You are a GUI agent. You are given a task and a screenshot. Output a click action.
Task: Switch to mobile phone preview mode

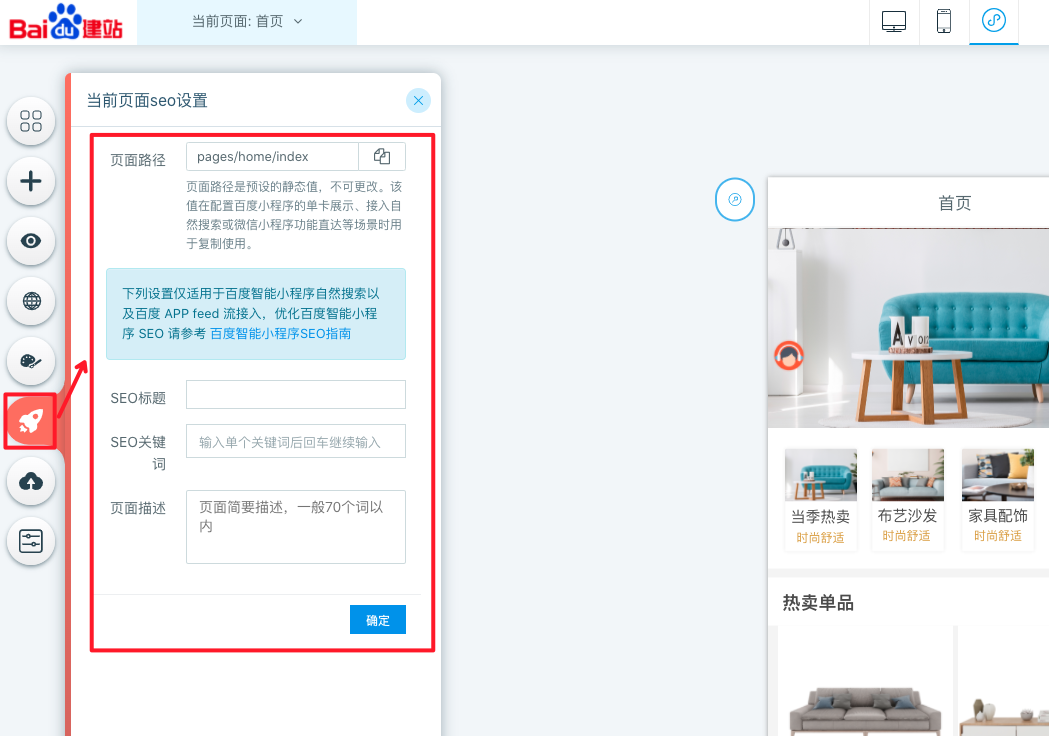944,21
